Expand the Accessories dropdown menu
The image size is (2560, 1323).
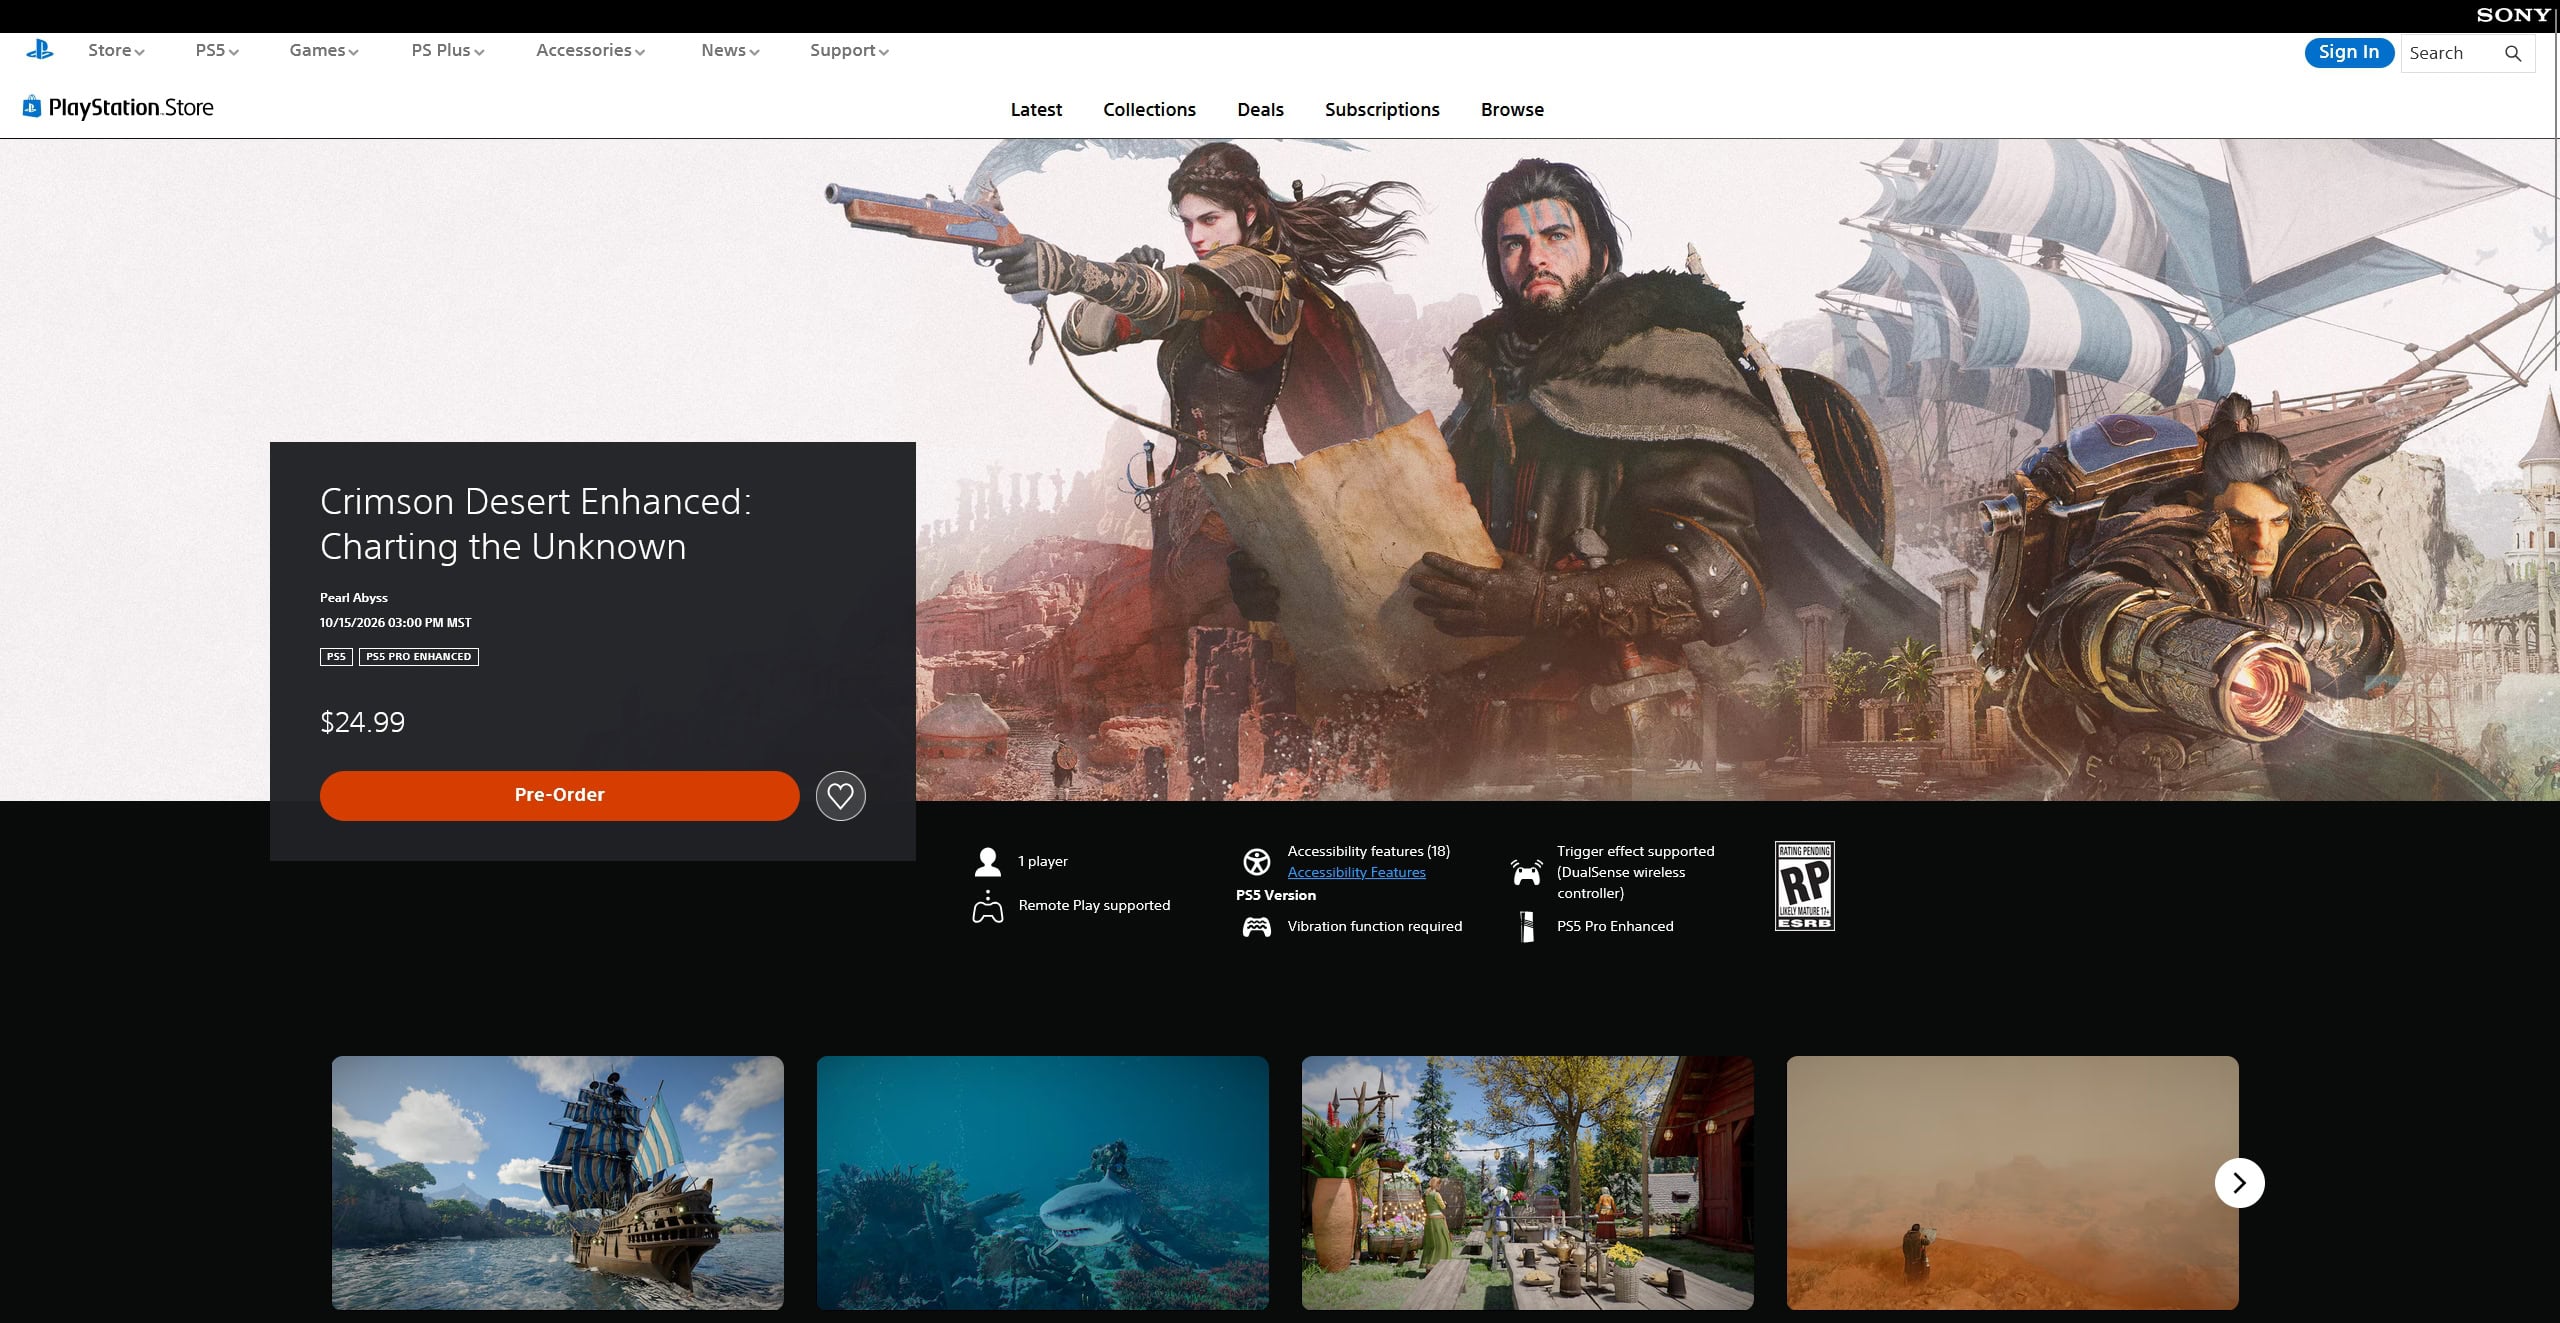[590, 51]
